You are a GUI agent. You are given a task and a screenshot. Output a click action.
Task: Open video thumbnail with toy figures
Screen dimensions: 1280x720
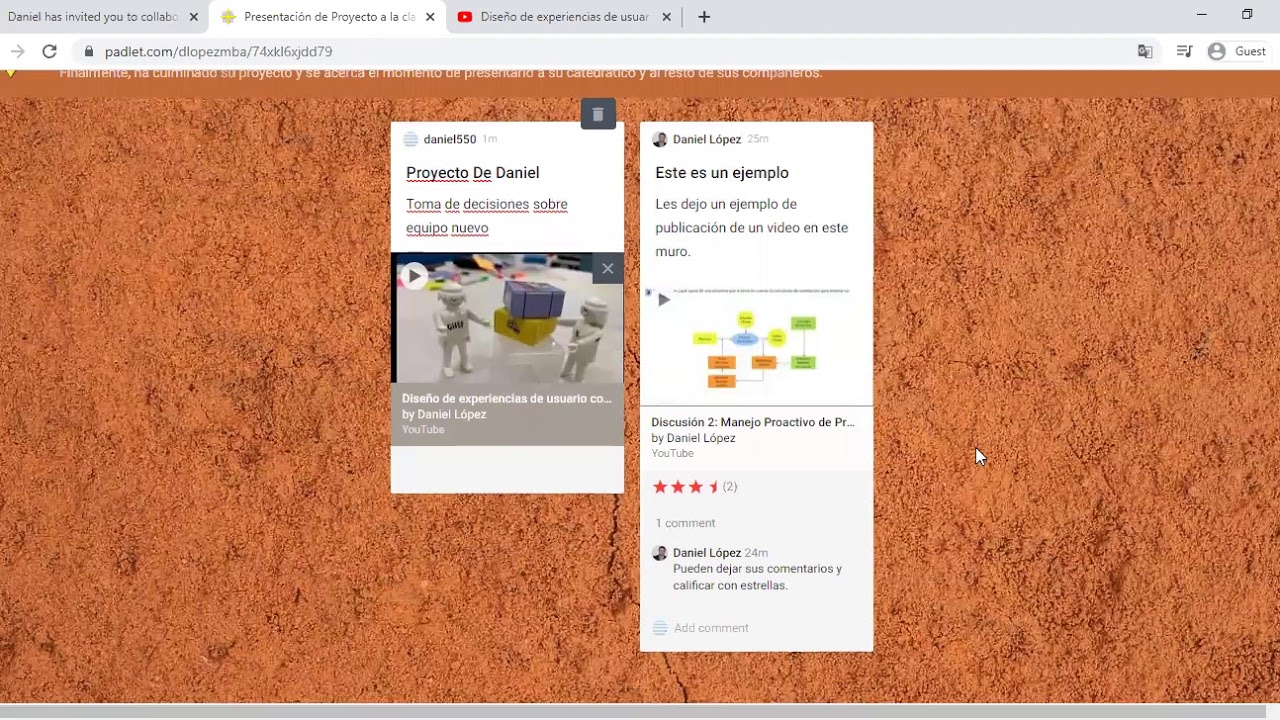(x=507, y=318)
